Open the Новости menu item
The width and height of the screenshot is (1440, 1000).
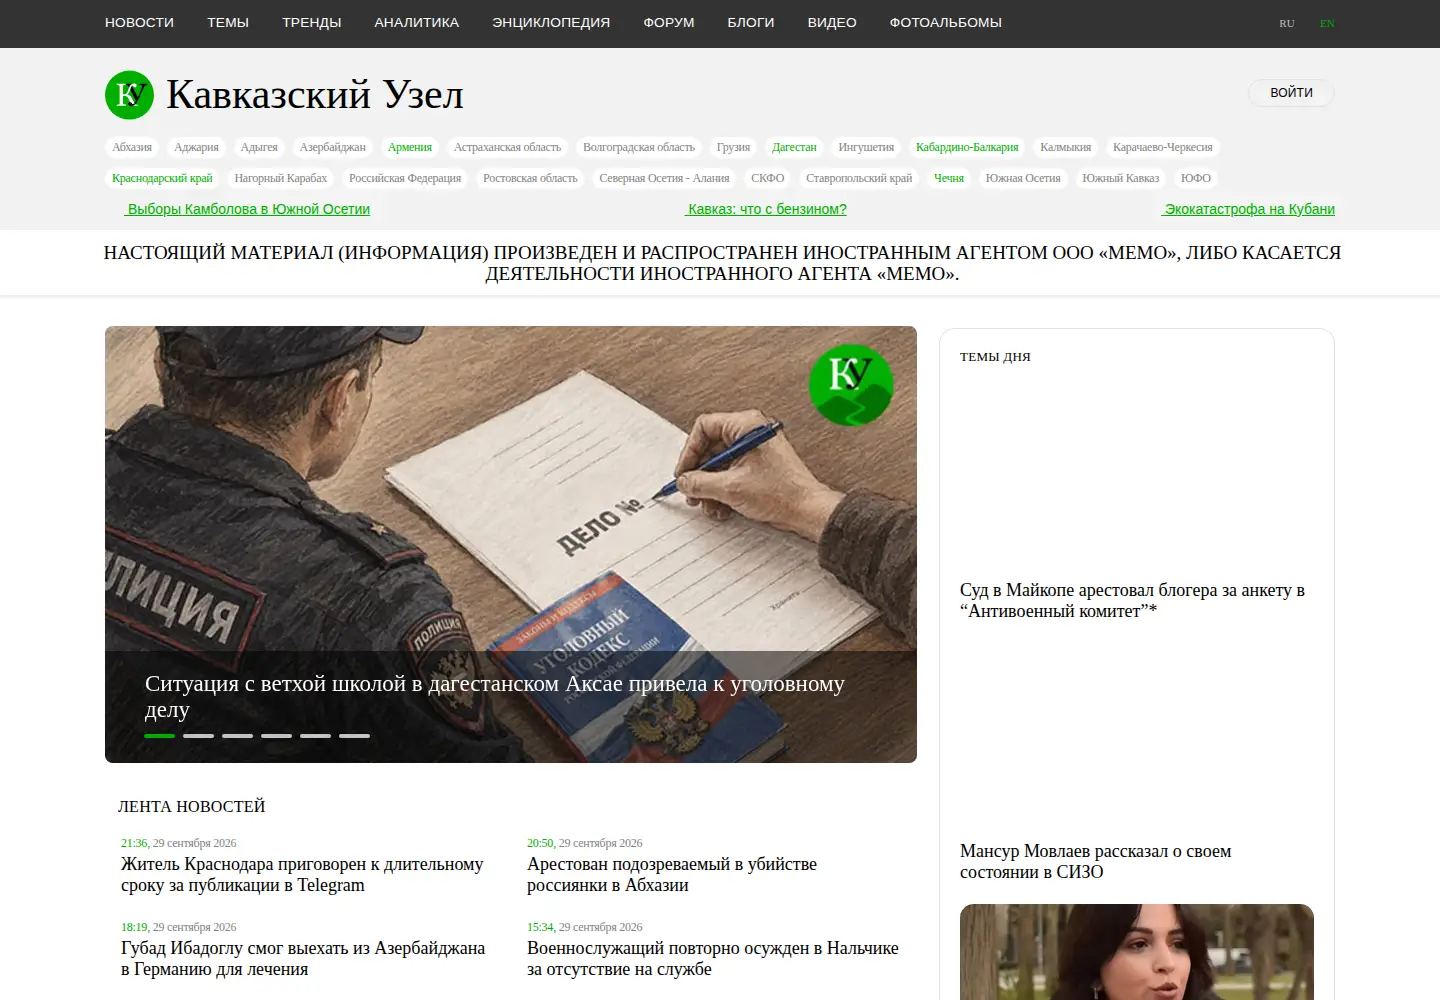(x=139, y=22)
